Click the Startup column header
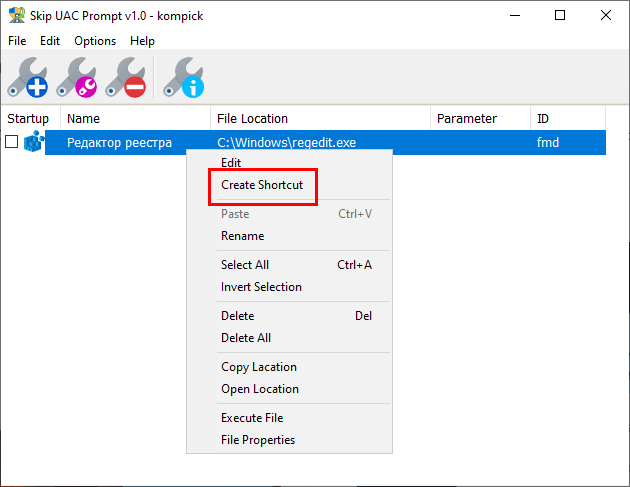The height and width of the screenshot is (487, 630). tap(31, 119)
